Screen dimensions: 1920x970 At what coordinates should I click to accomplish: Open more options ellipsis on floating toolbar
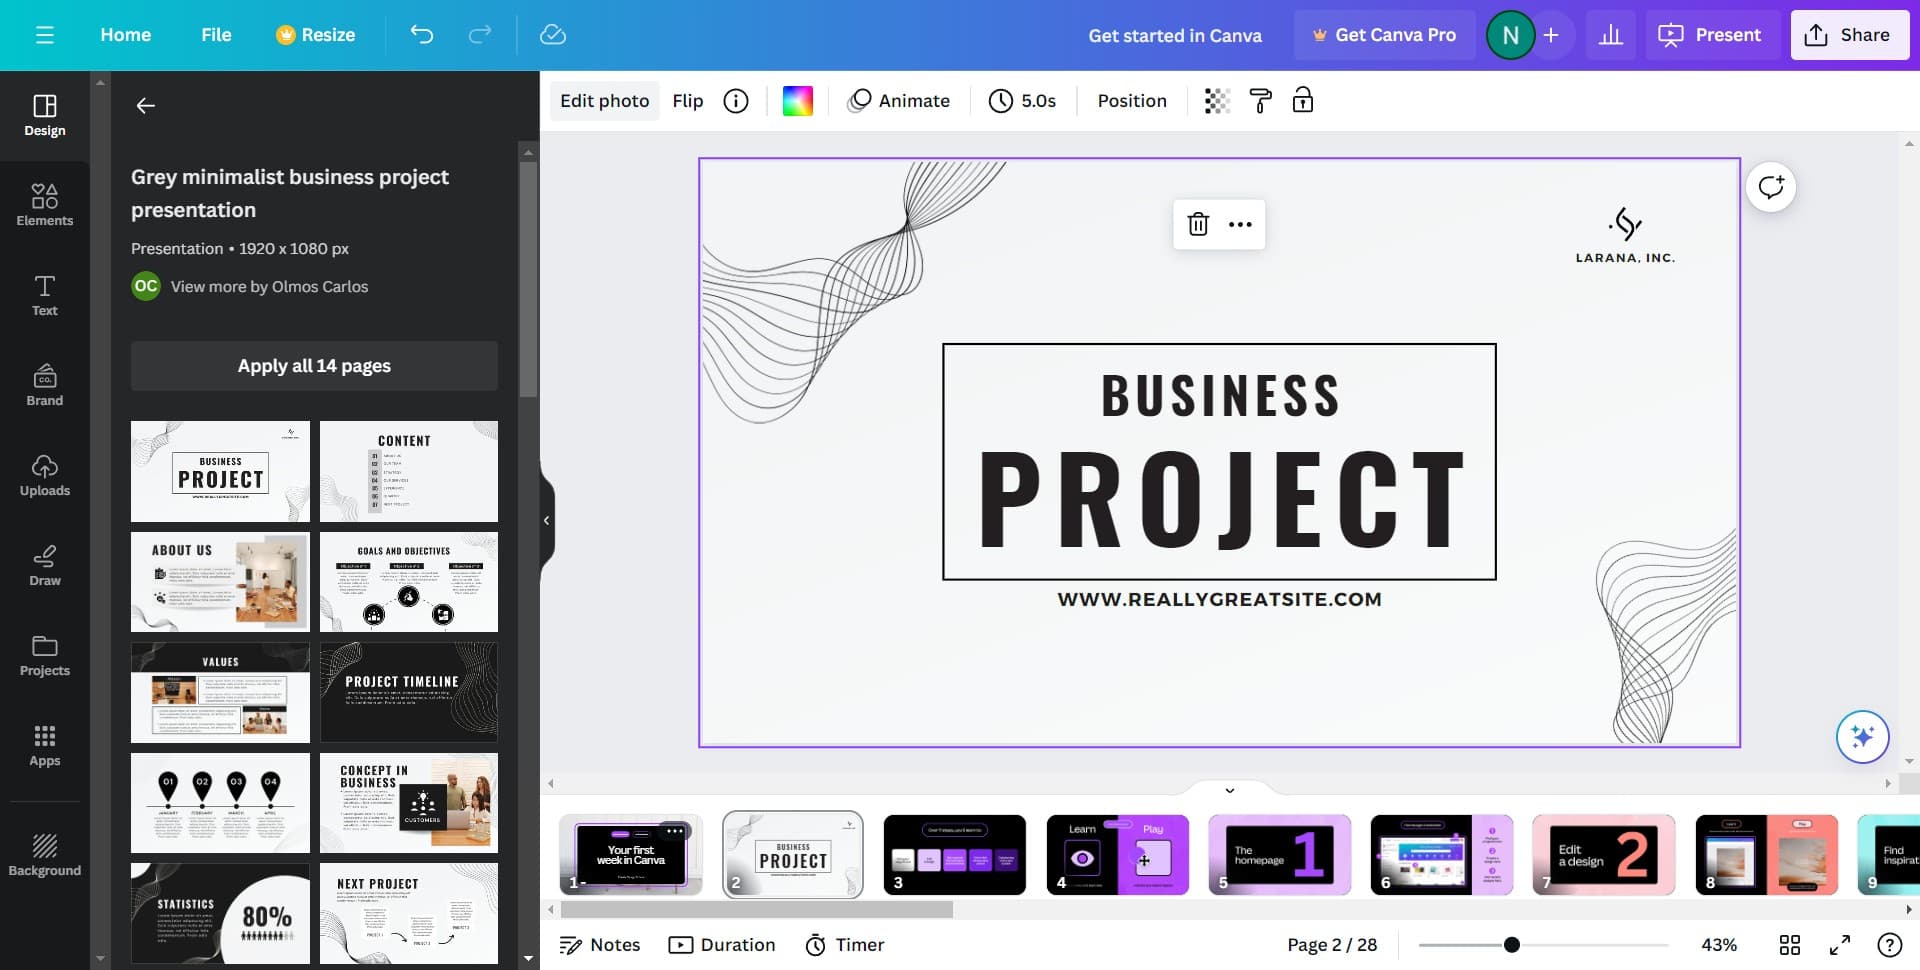click(1240, 224)
